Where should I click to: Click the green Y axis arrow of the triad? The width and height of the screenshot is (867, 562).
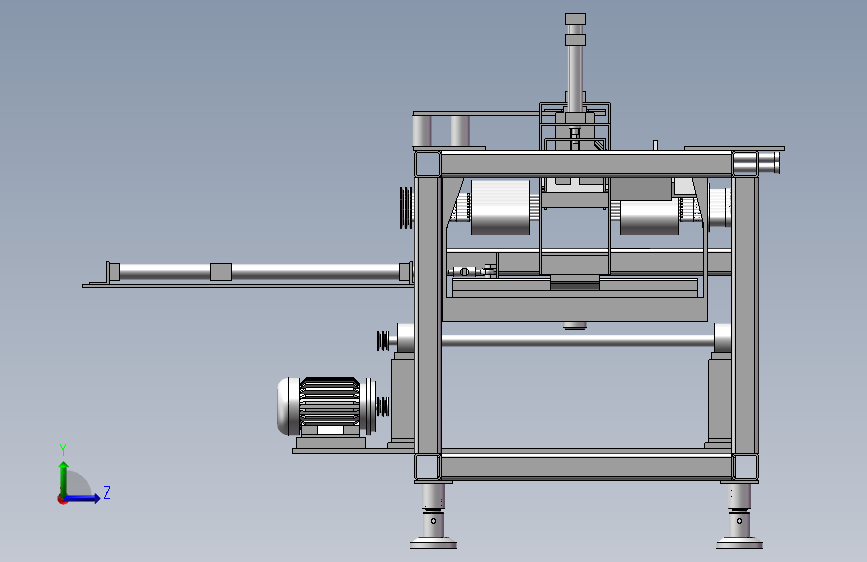pyautogui.click(x=64, y=477)
